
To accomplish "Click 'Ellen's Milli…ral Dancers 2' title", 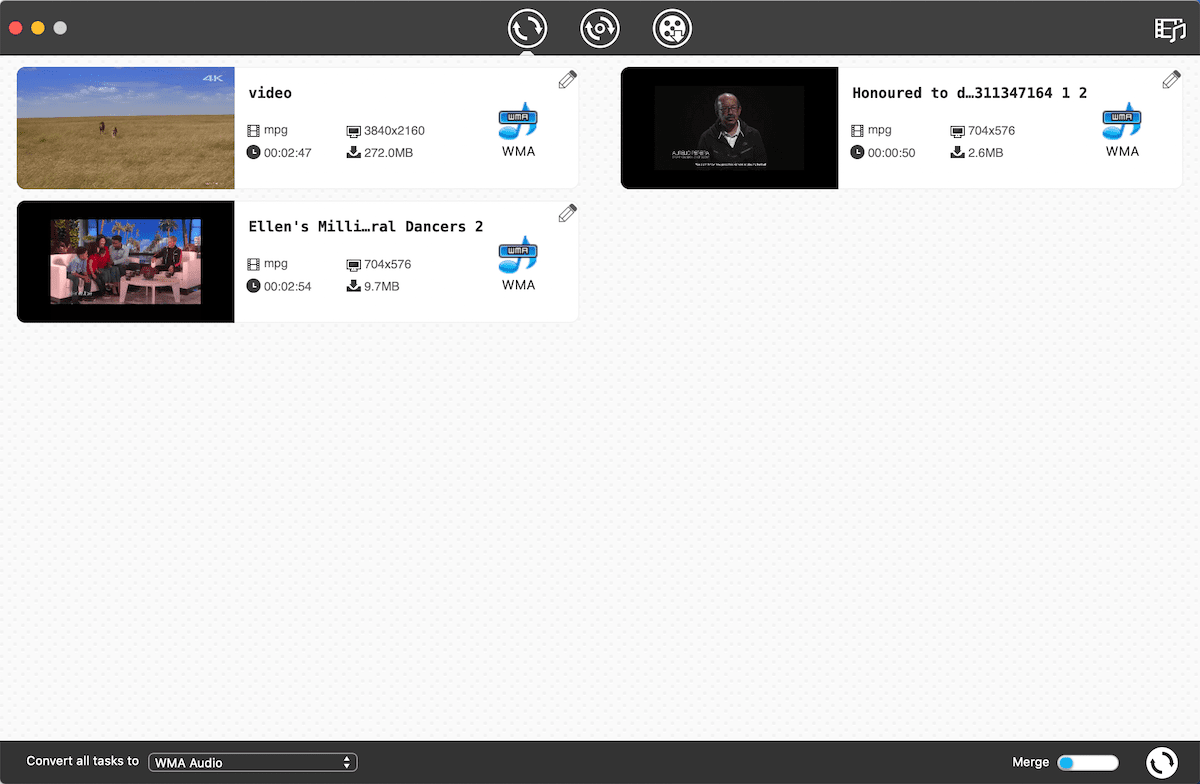I will [365, 227].
